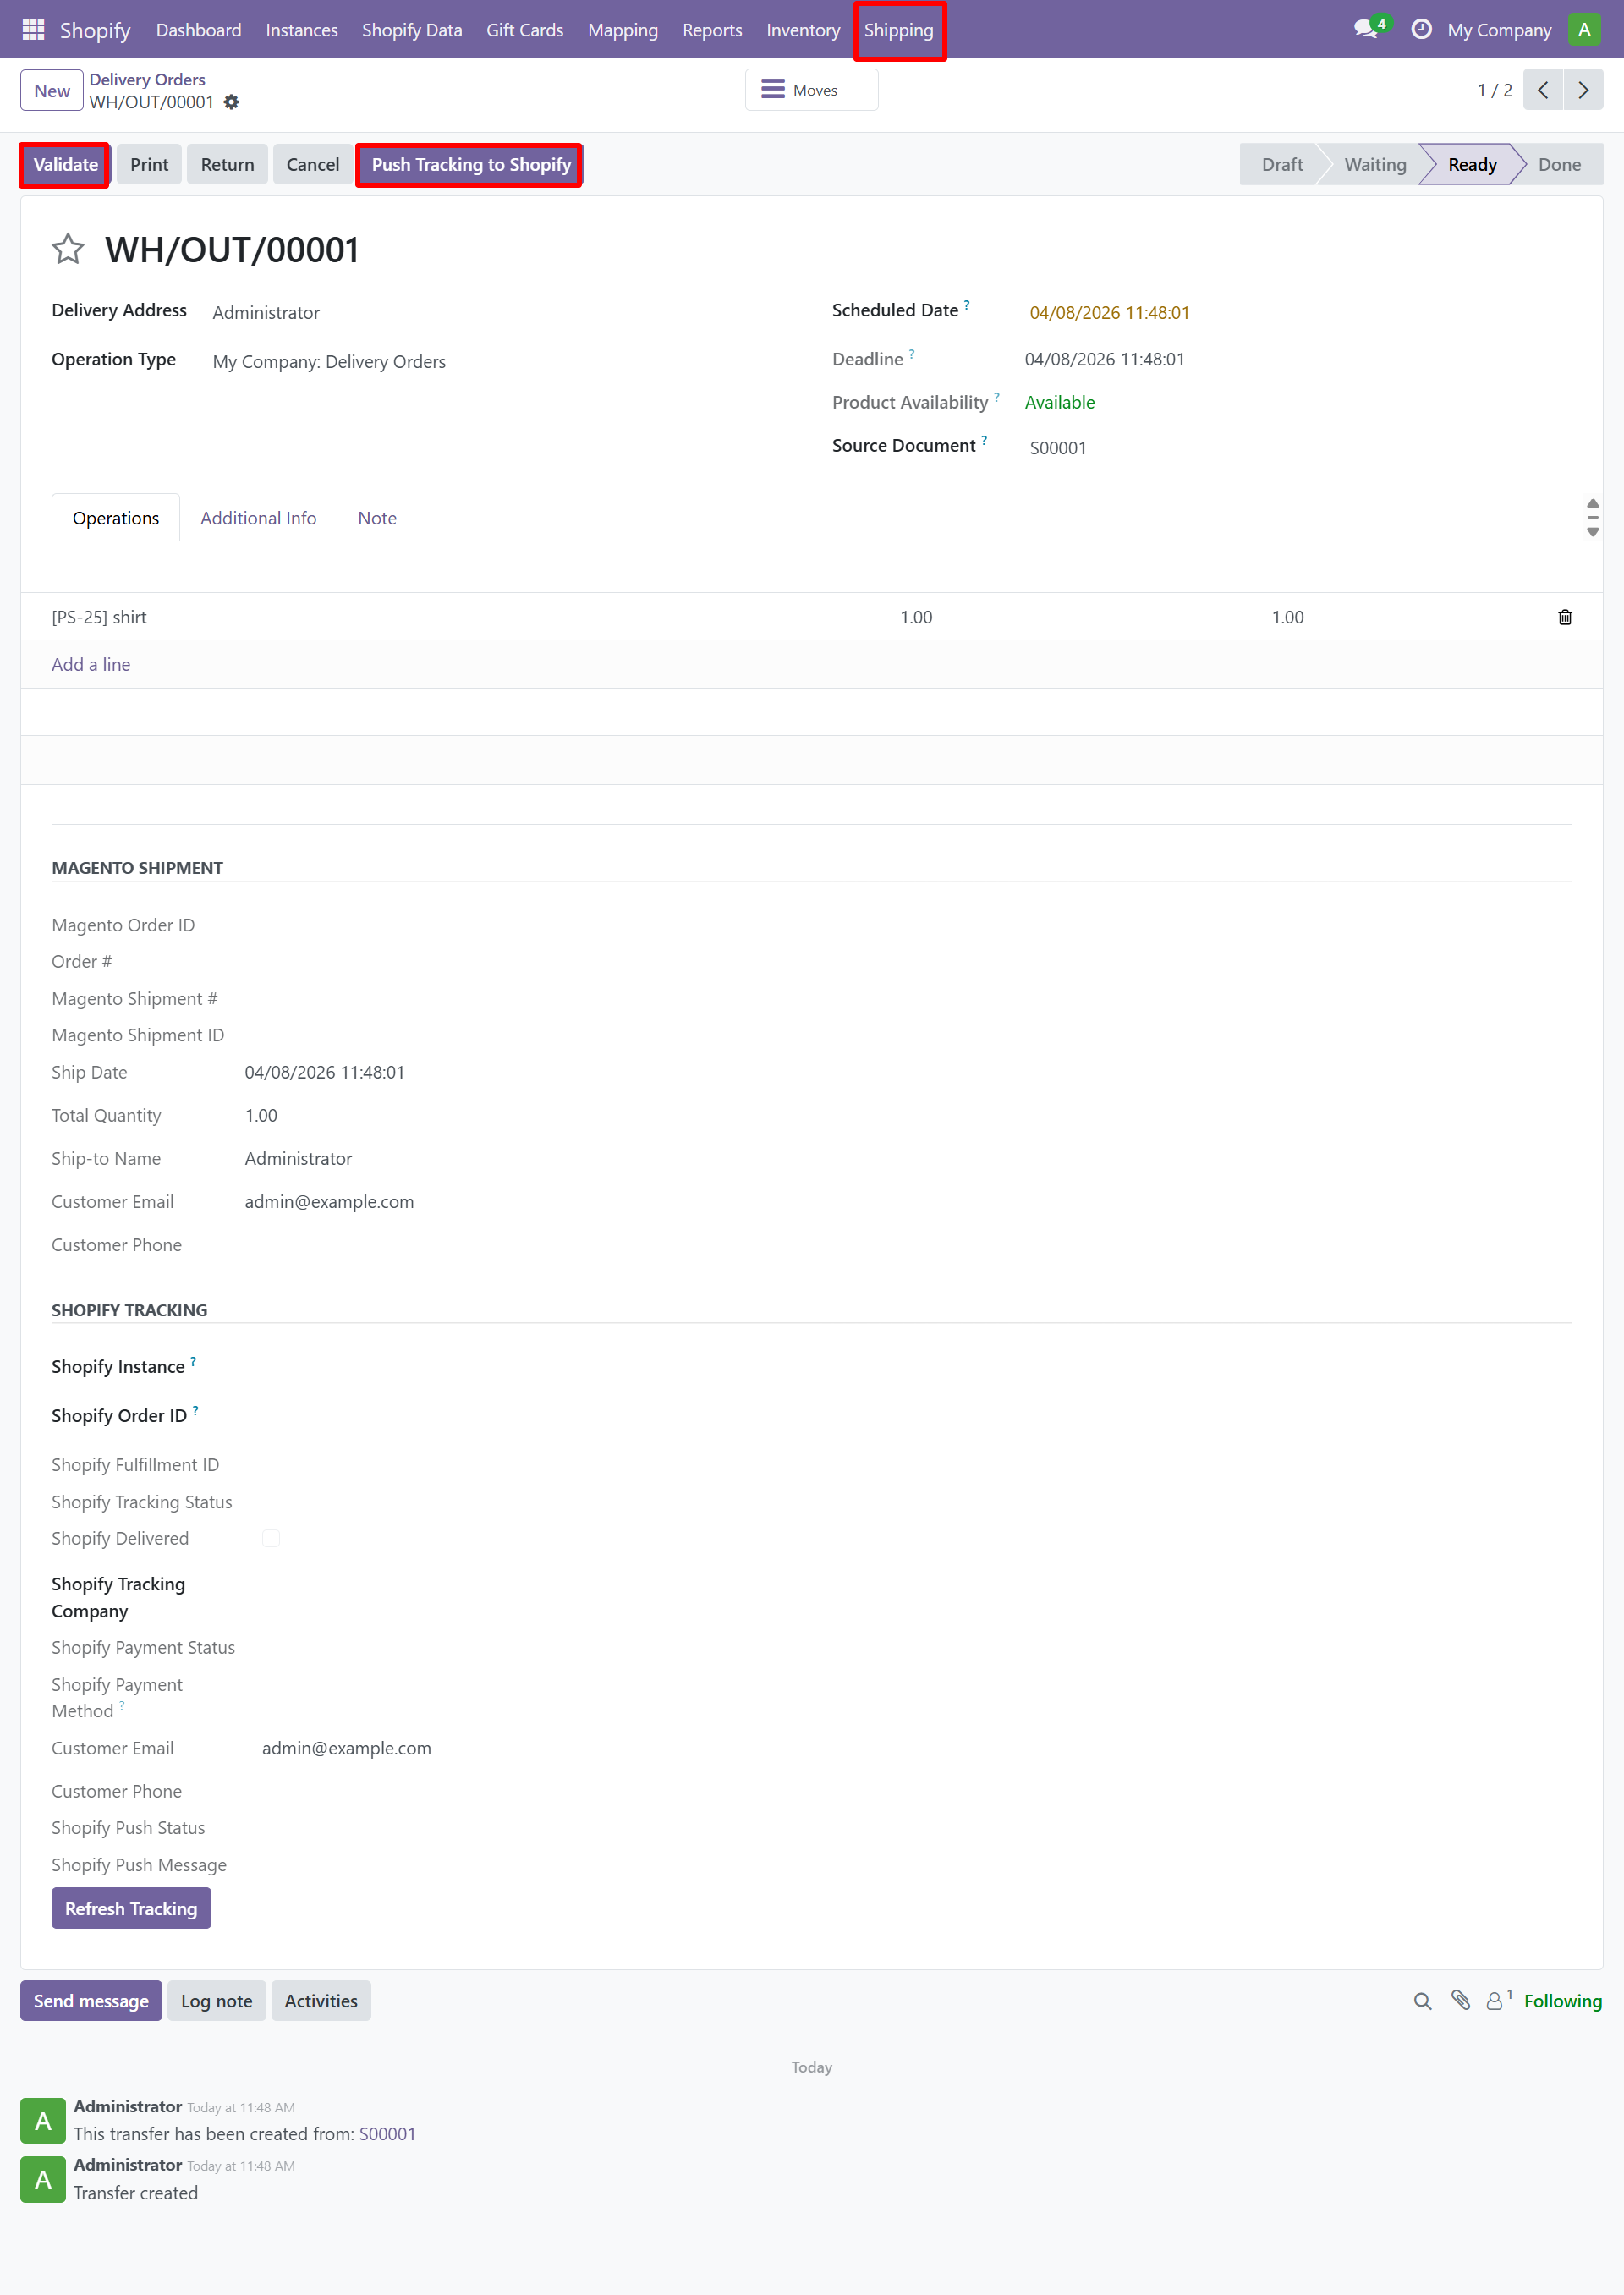Click the activities clock icon in top bar
The height and width of the screenshot is (2295, 1624).
pos(1421,29)
